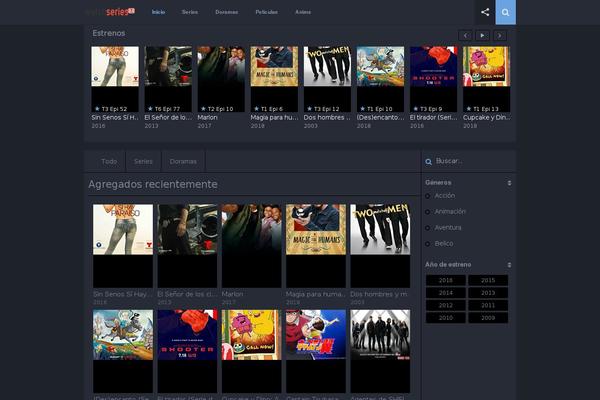Collapse the Año de estreno section
Viewport: 600px width, 400px height.
(509, 265)
